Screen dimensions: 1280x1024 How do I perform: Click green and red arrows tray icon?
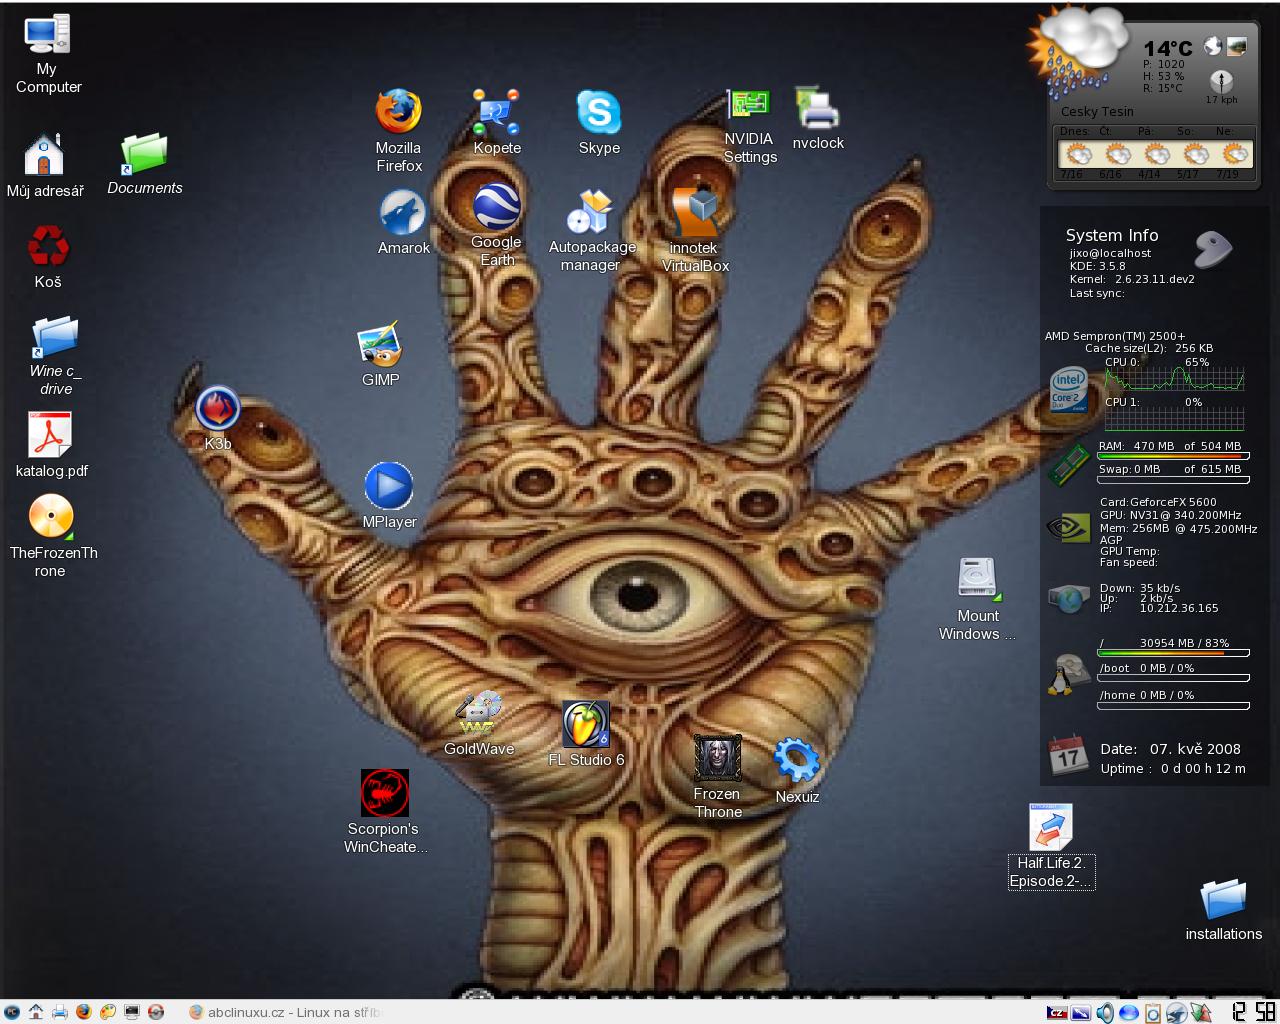pos(1201,1013)
